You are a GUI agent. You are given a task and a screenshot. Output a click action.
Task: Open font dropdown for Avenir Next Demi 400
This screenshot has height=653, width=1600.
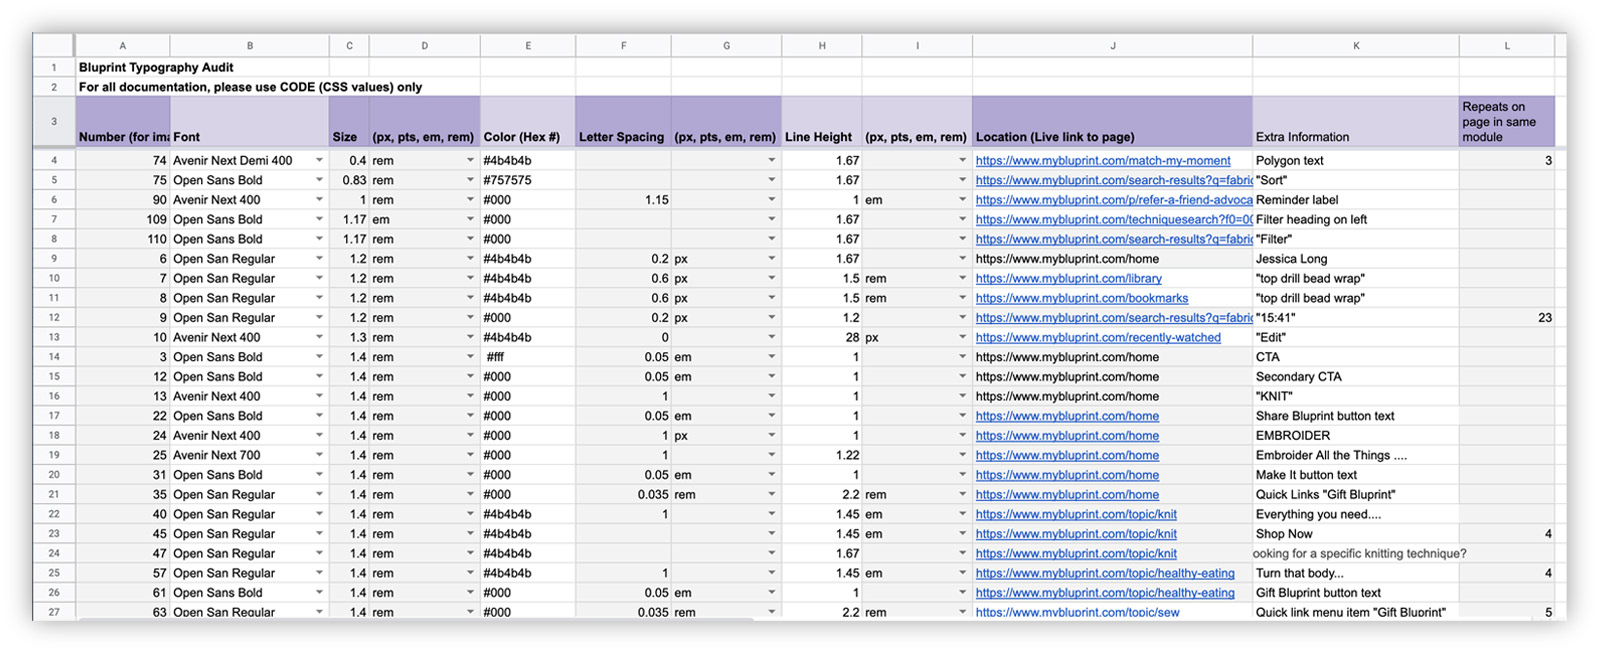pos(319,160)
